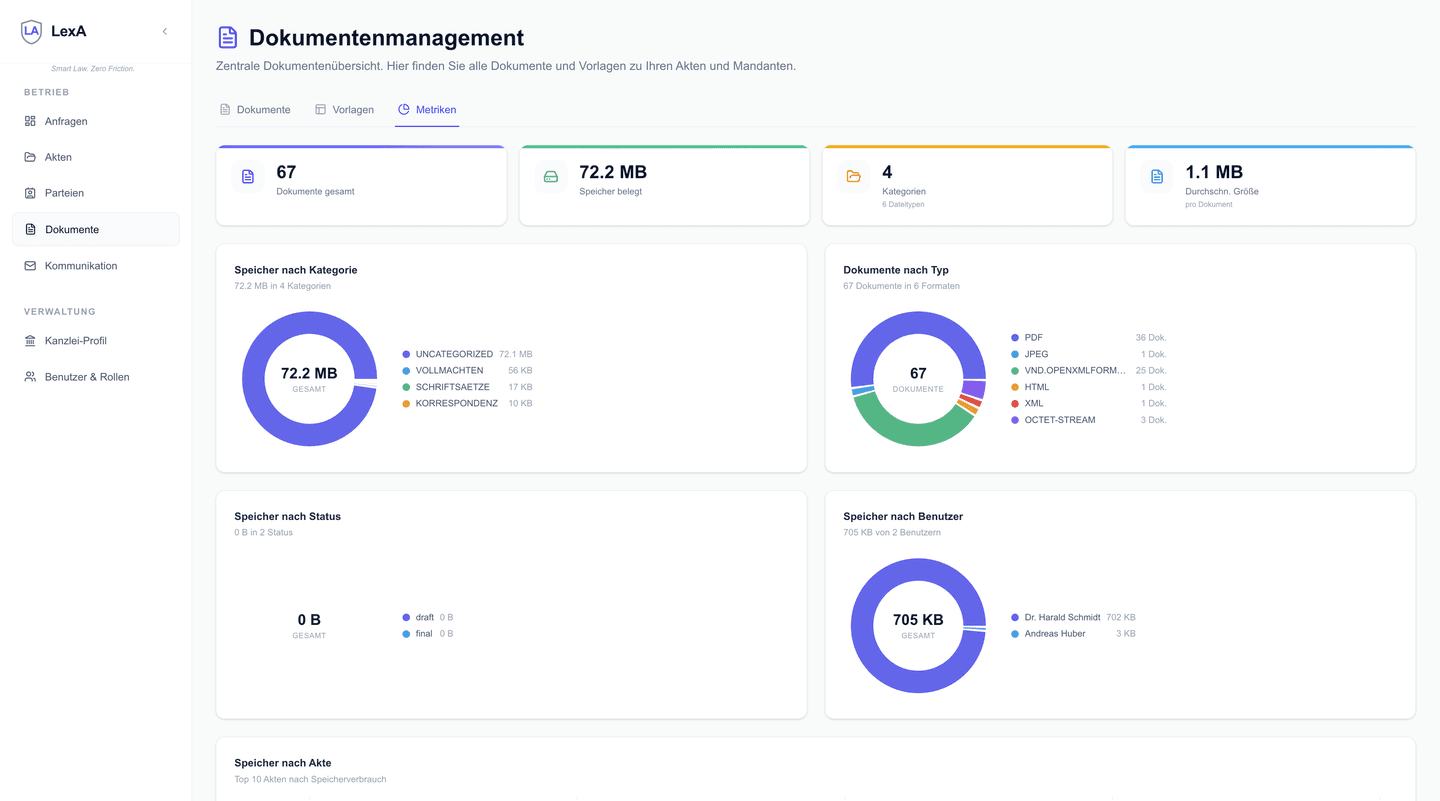The height and width of the screenshot is (801, 1440).
Task: Select the Anfragen icon in the sidebar
Action: 28,121
